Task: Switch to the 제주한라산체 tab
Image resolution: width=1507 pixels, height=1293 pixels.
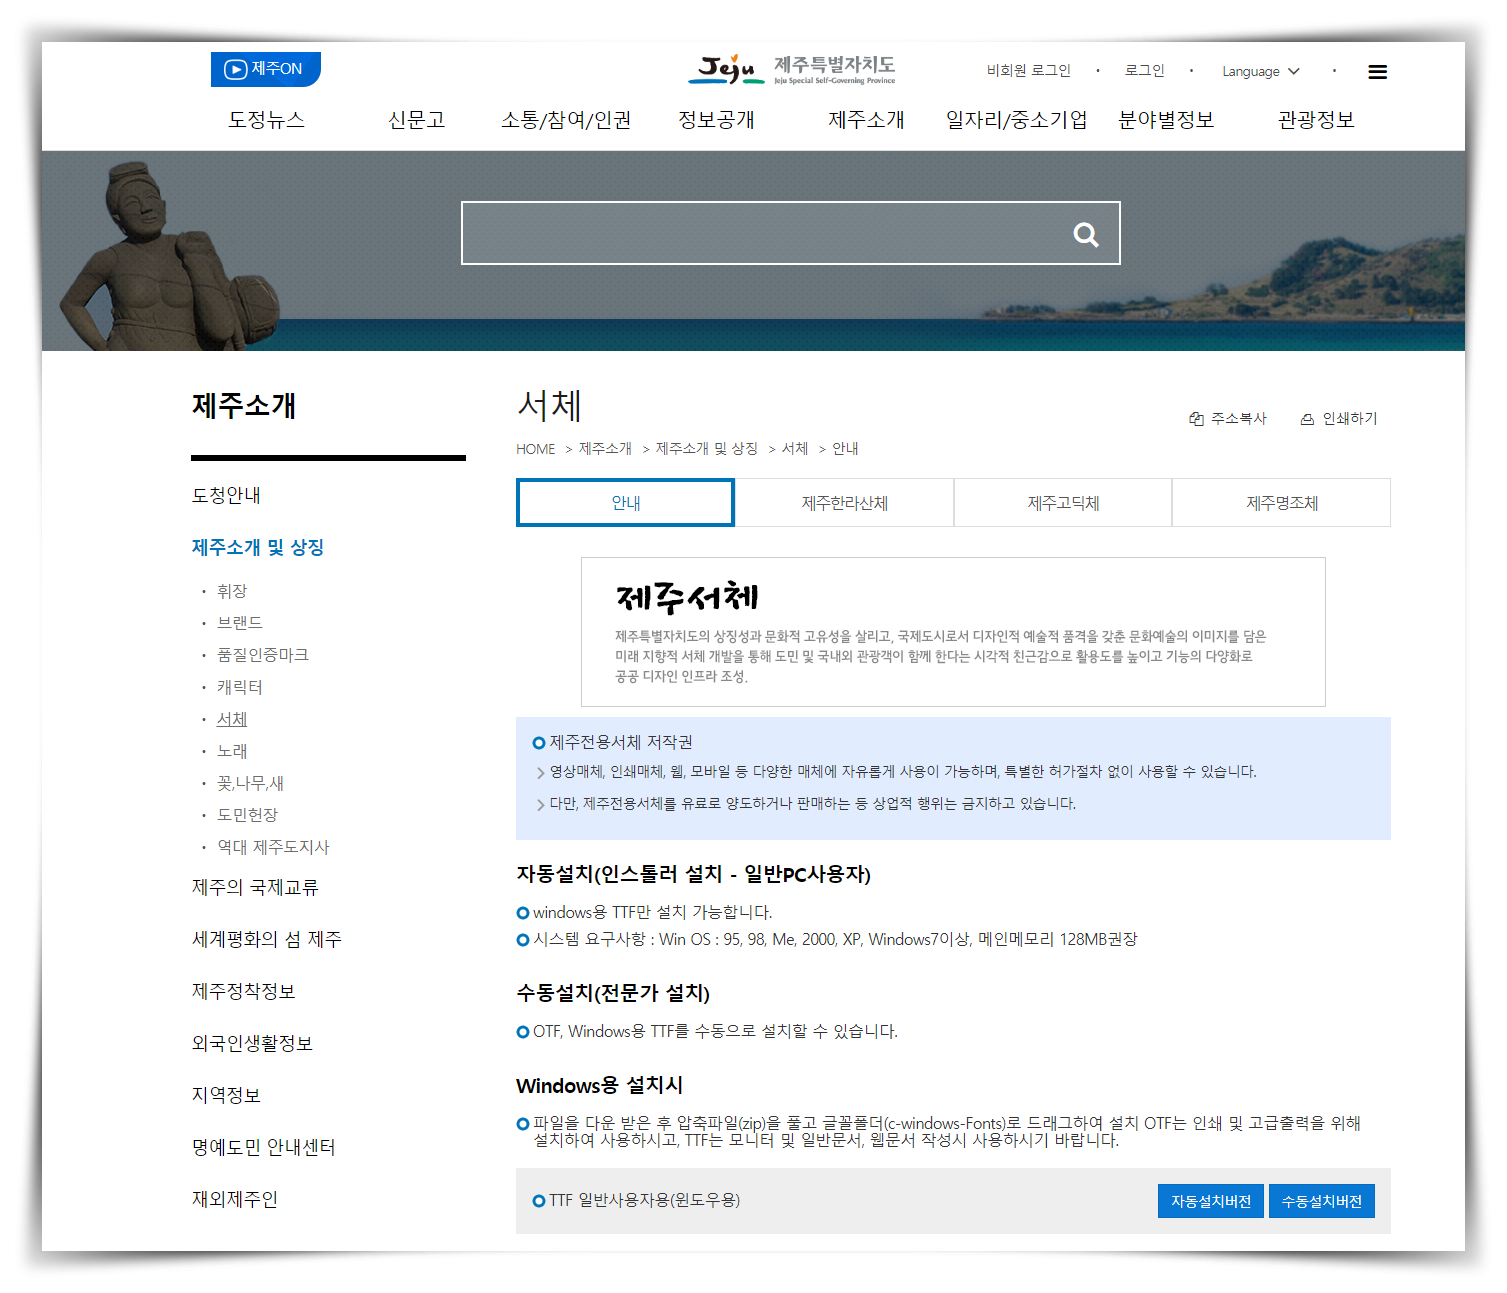Action: point(844,503)
